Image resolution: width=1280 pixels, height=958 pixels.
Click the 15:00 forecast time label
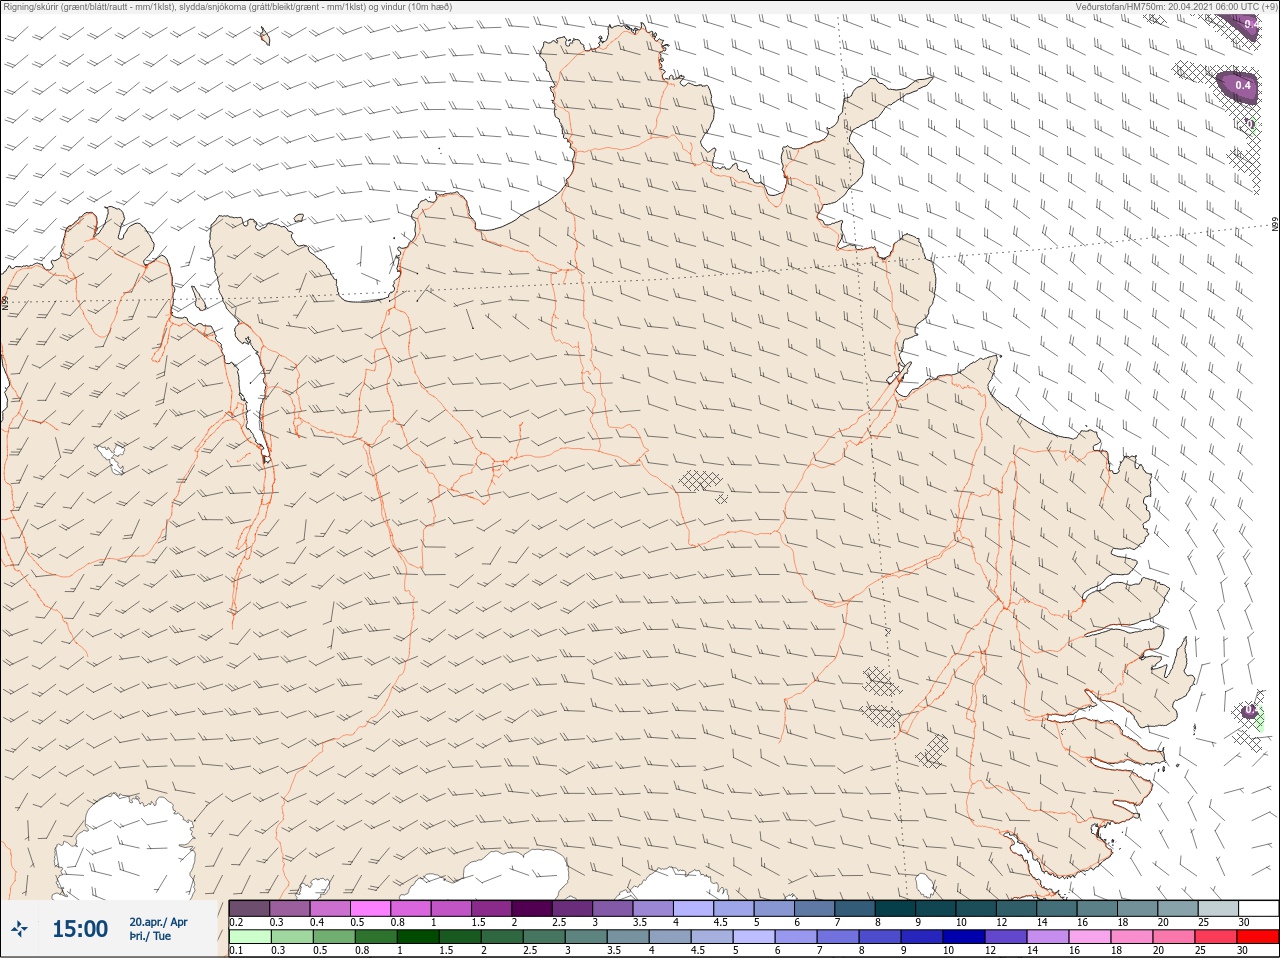[x=80, y=929]
